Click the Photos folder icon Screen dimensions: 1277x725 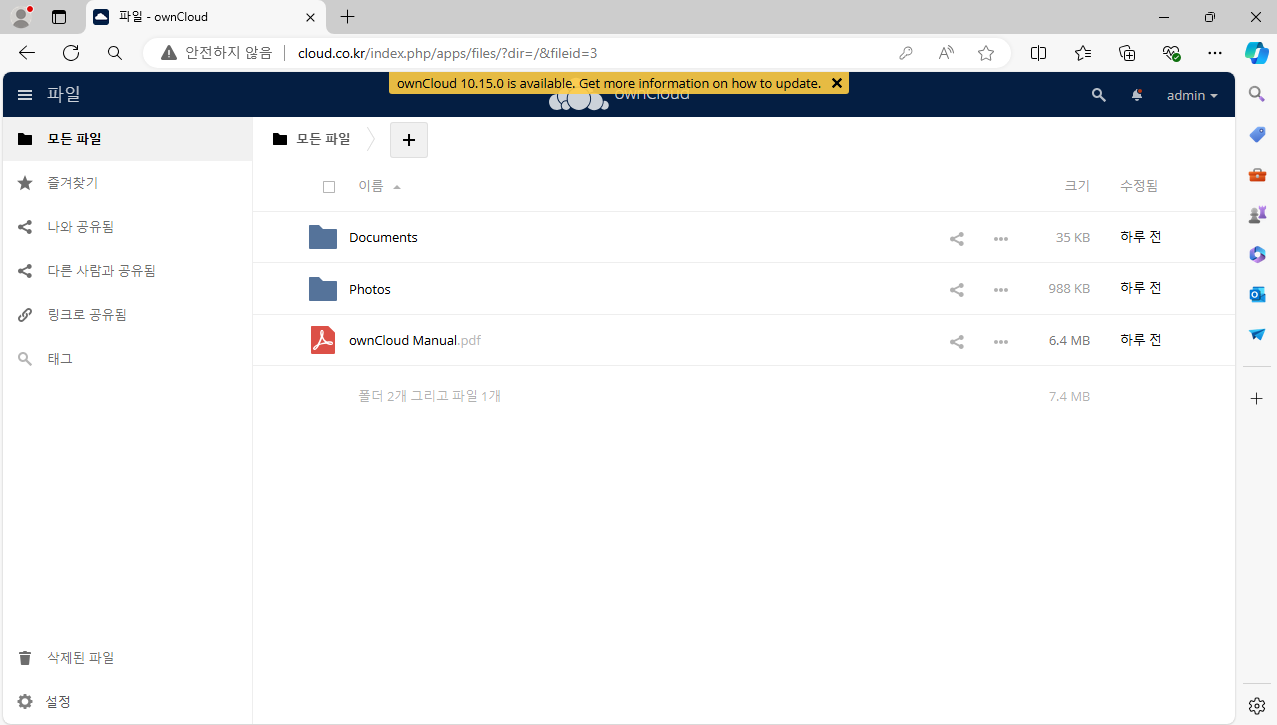(x=323, y=289)
